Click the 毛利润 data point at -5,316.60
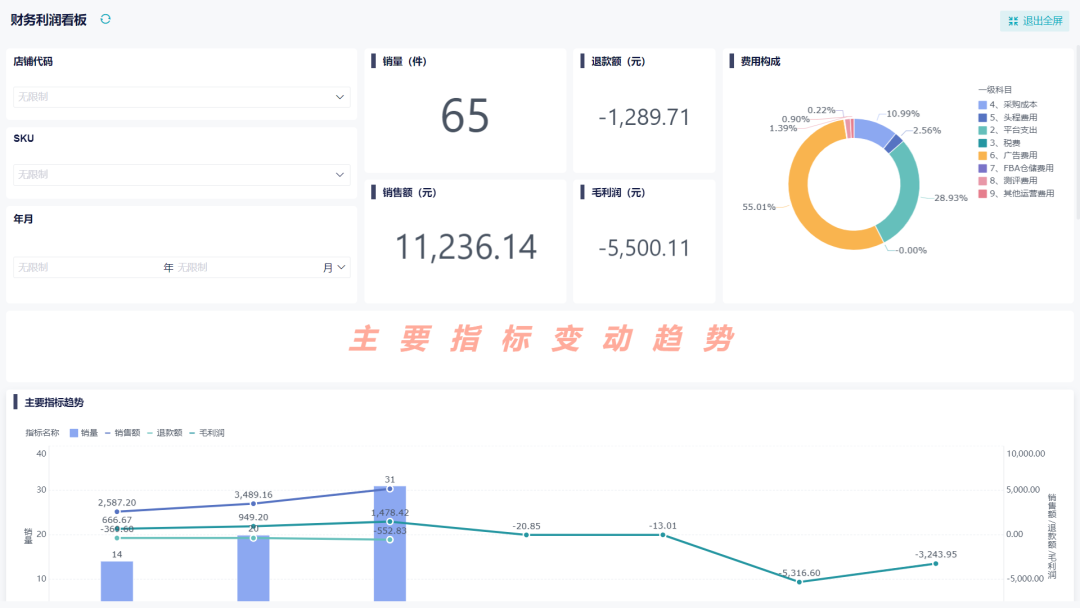Image resolution: width=1080 pixels, height=608 pixels. point(799,582)
